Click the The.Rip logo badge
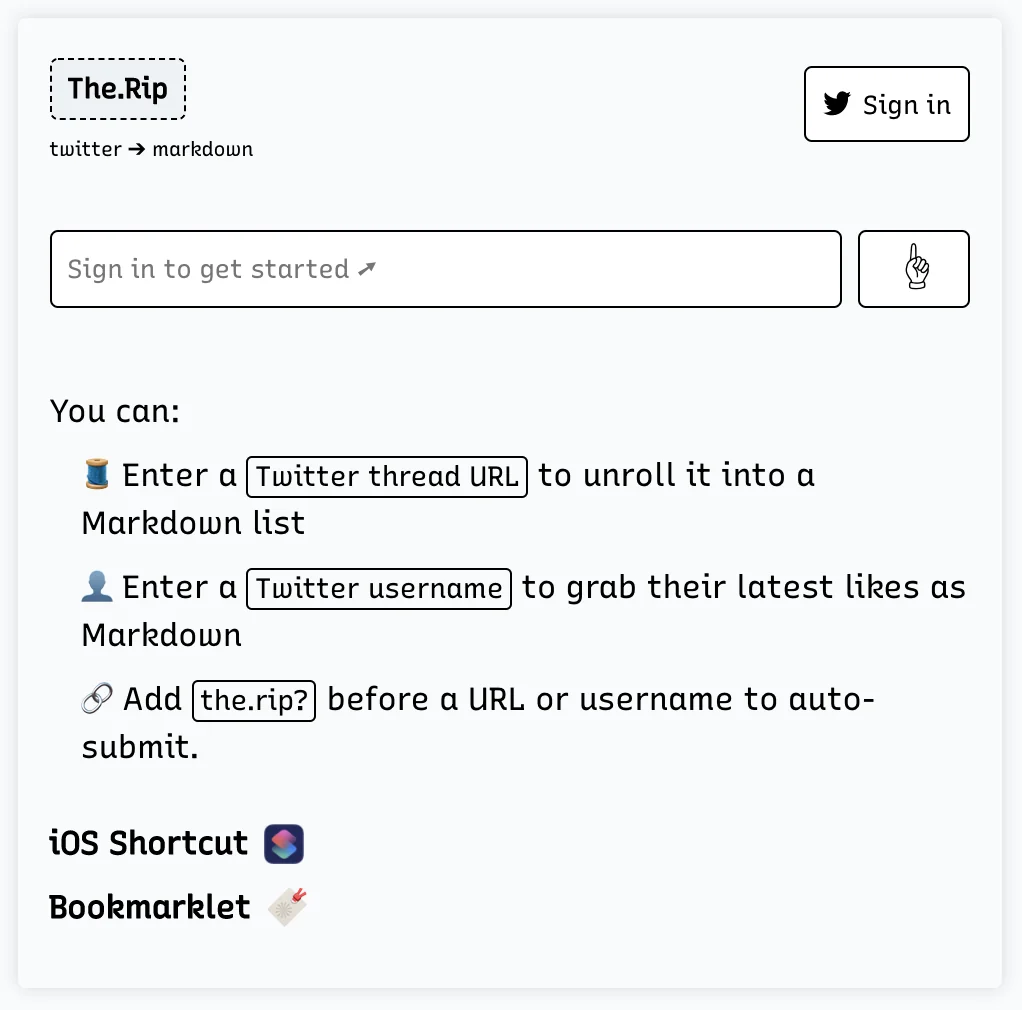Screen dimensions: 1022x1010 pos(118,89)
